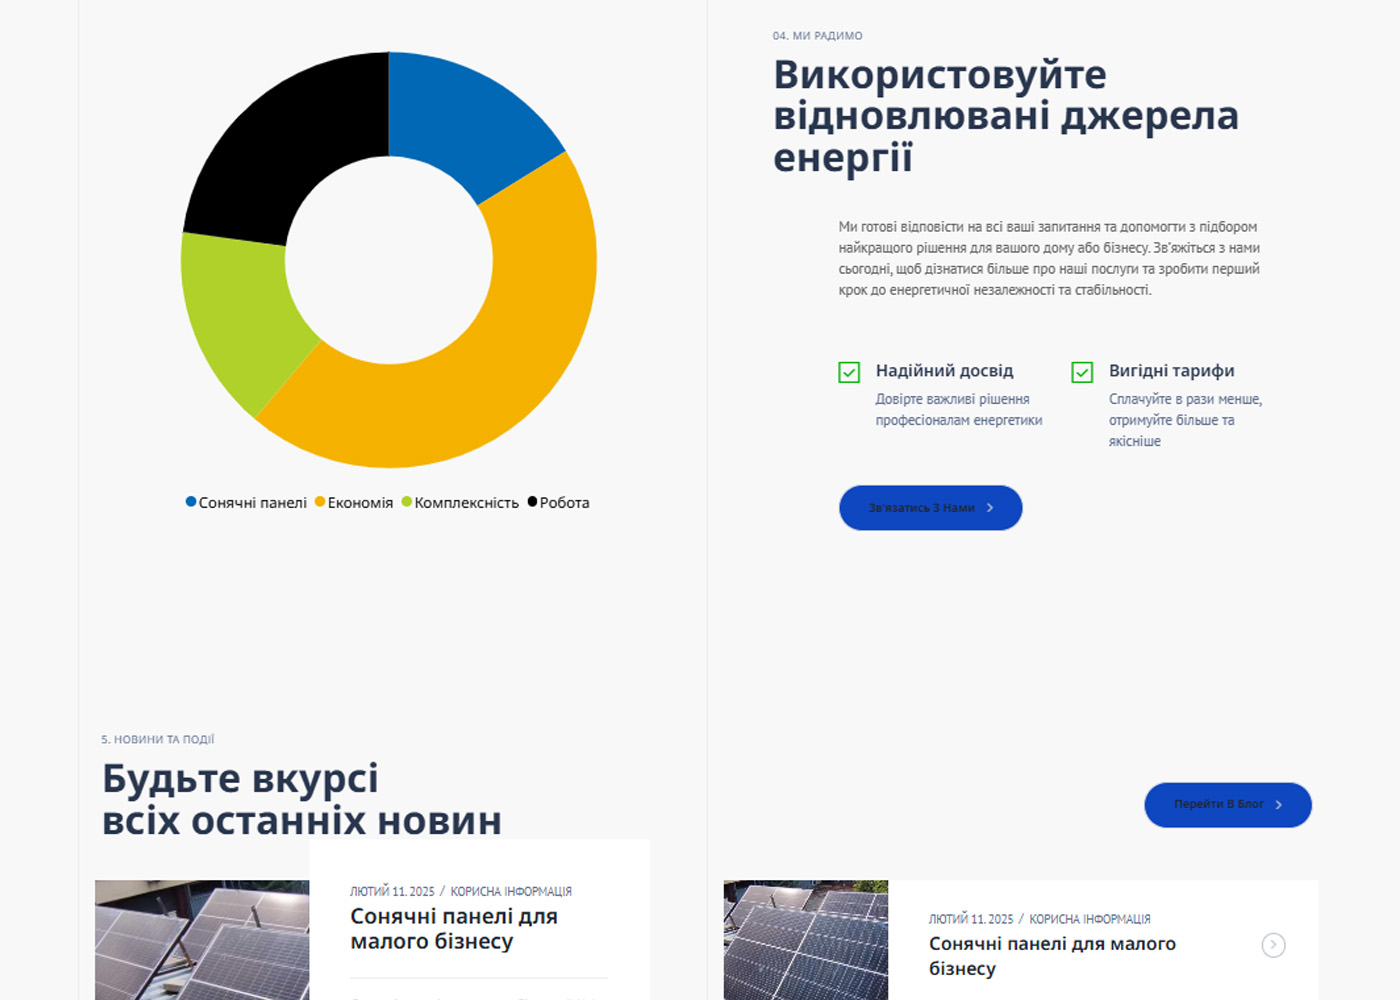Click the green Комплексність legend dot
The height and width of the screenshot is (1000, 1400).
(407, 502)
